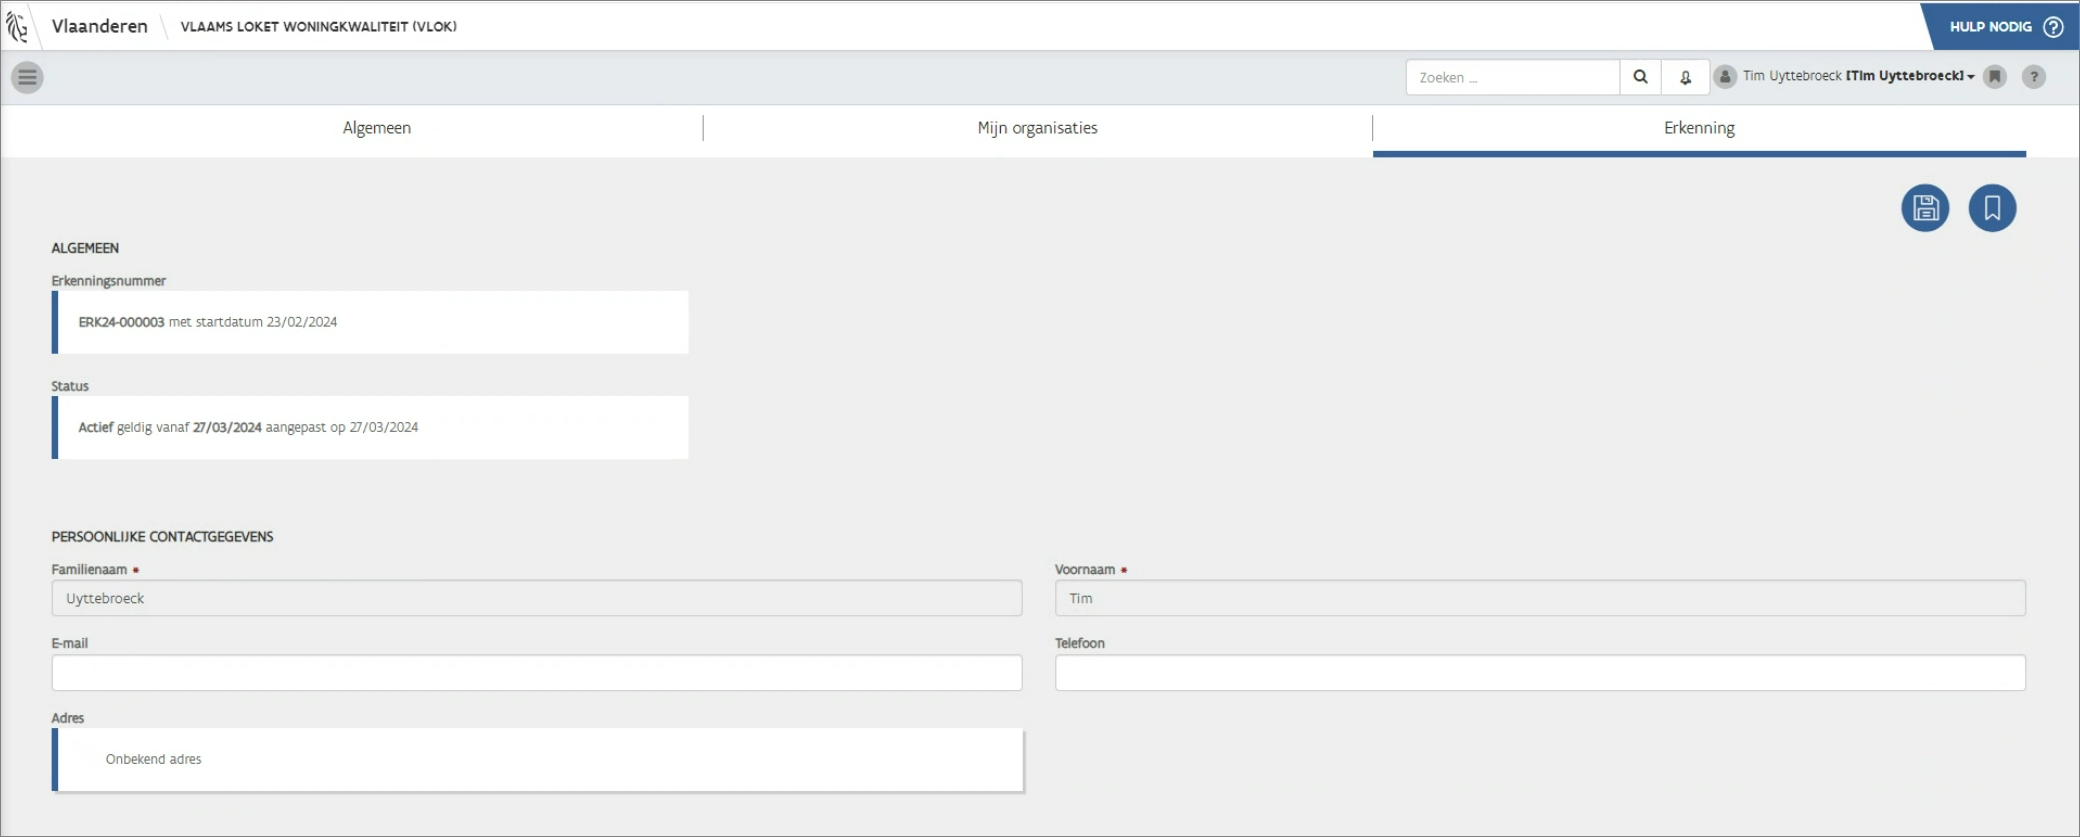Click the user avatar icon
Image resolution: width=2080 pixels, height=837 pixels.
(1725, 77)
